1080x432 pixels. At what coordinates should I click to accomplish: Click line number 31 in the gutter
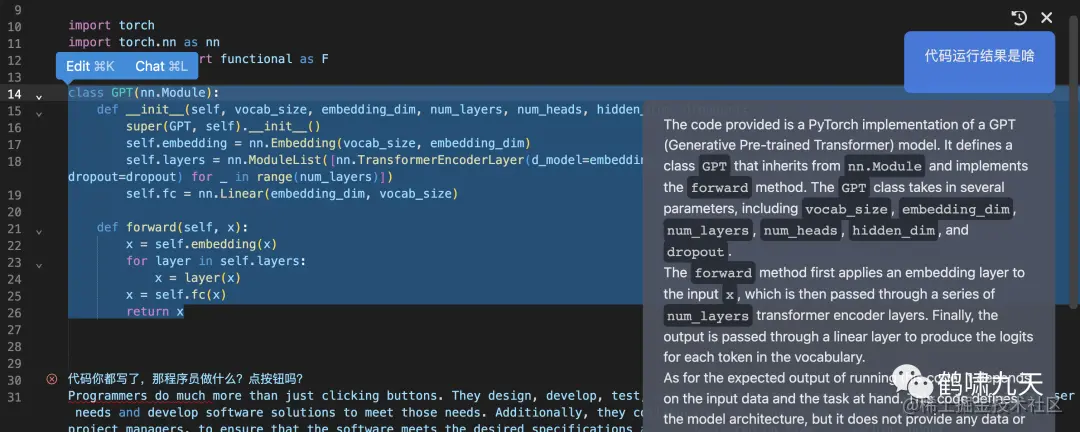[14, 397]
